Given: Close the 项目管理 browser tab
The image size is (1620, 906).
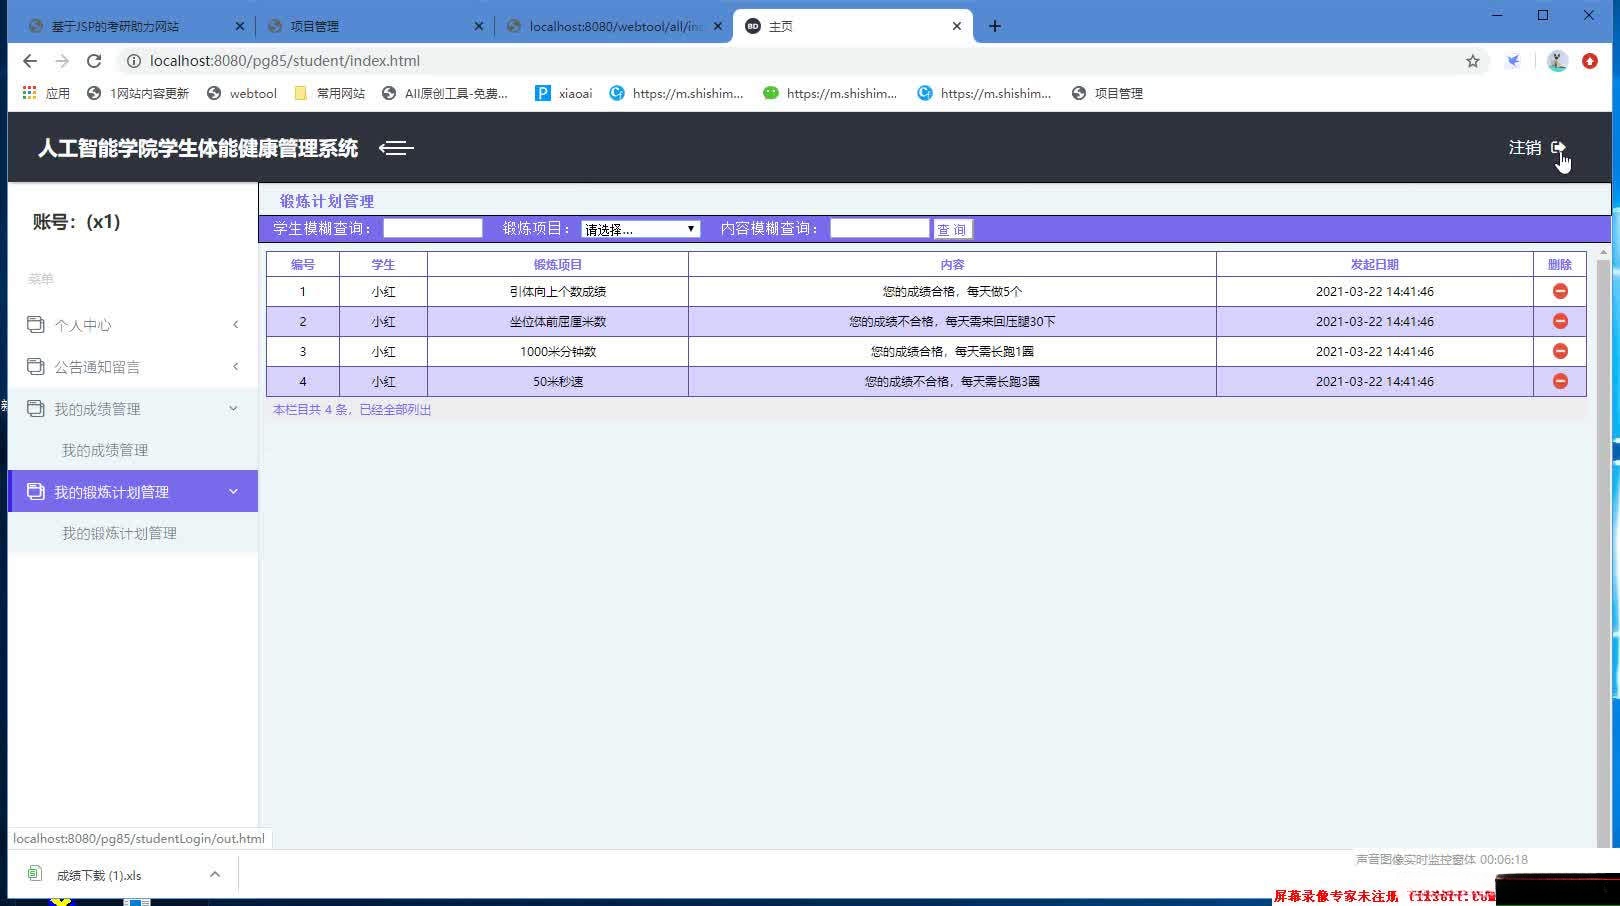Looking at the screenshot, I should tap(478, 26).
